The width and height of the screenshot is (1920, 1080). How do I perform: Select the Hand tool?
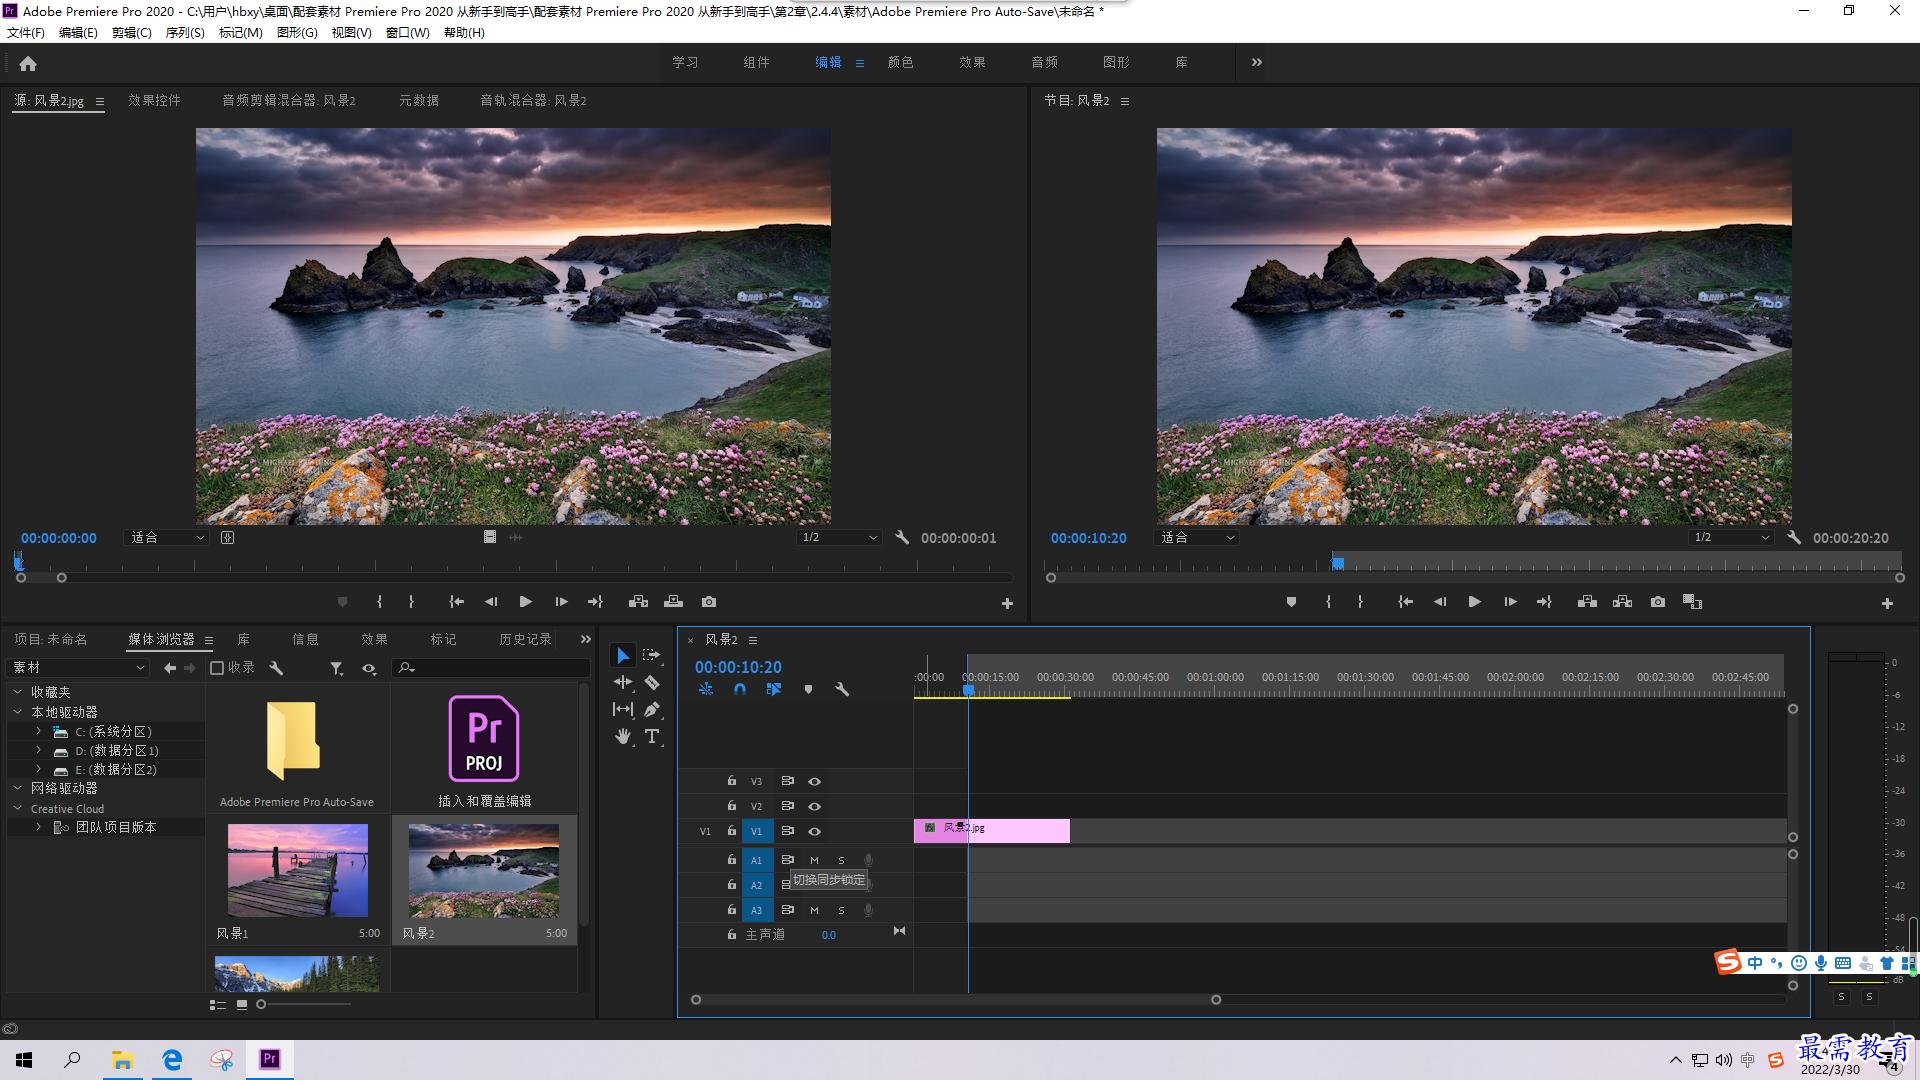623,736
